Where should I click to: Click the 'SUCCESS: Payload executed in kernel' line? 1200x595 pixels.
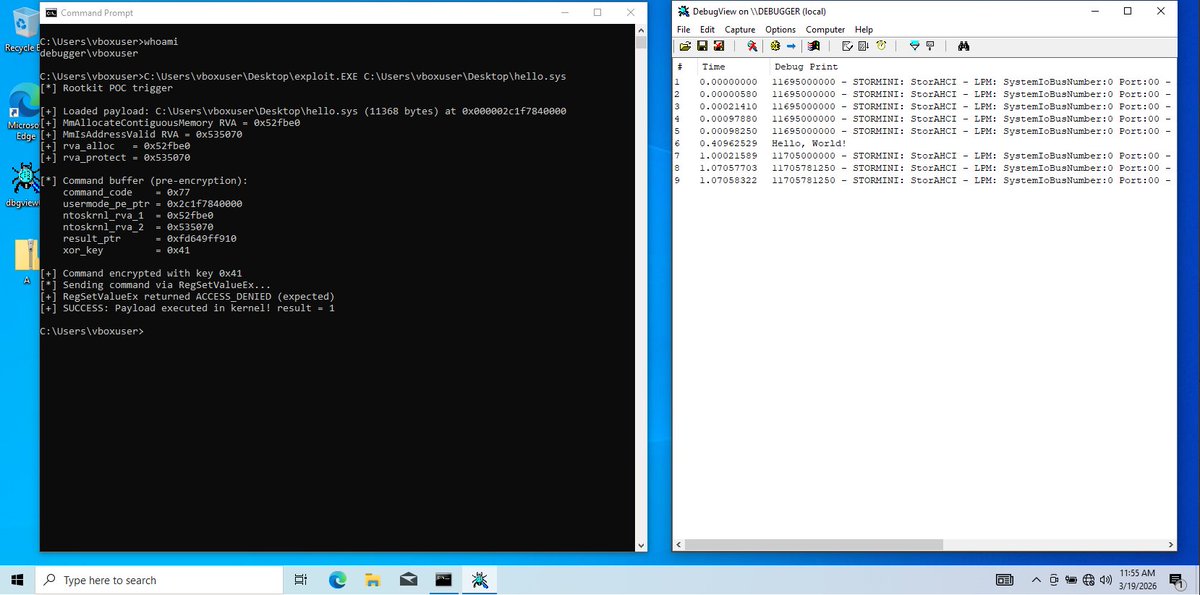188,308
